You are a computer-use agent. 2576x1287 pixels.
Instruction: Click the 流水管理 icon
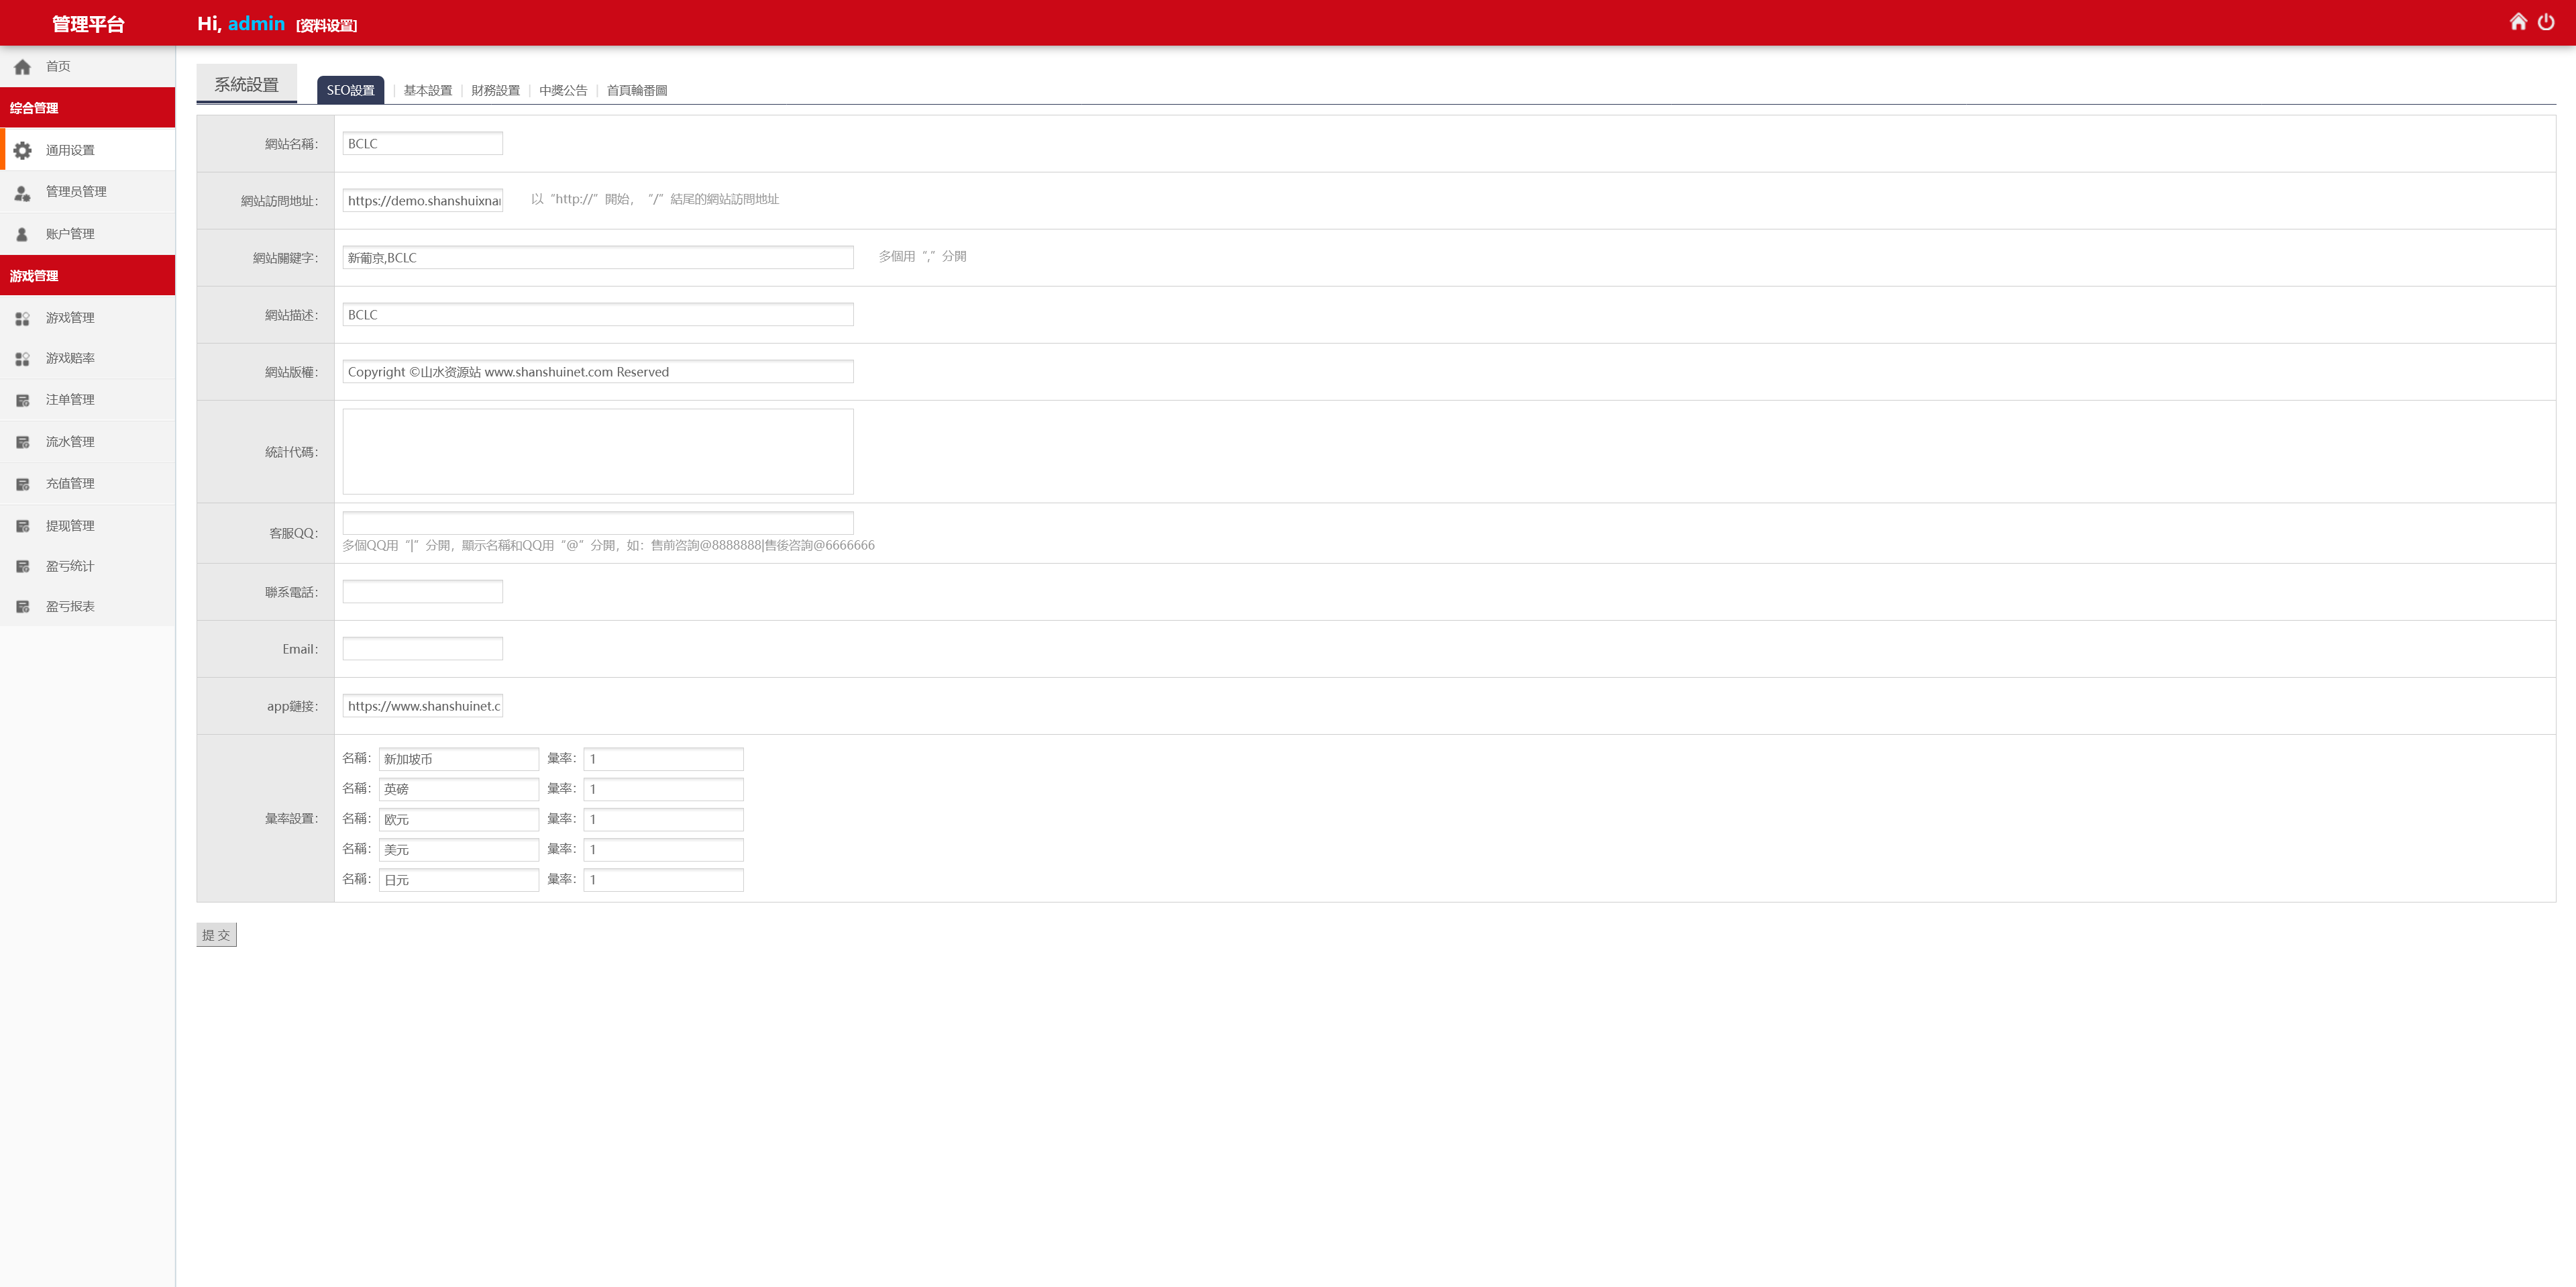pos(22,442)
